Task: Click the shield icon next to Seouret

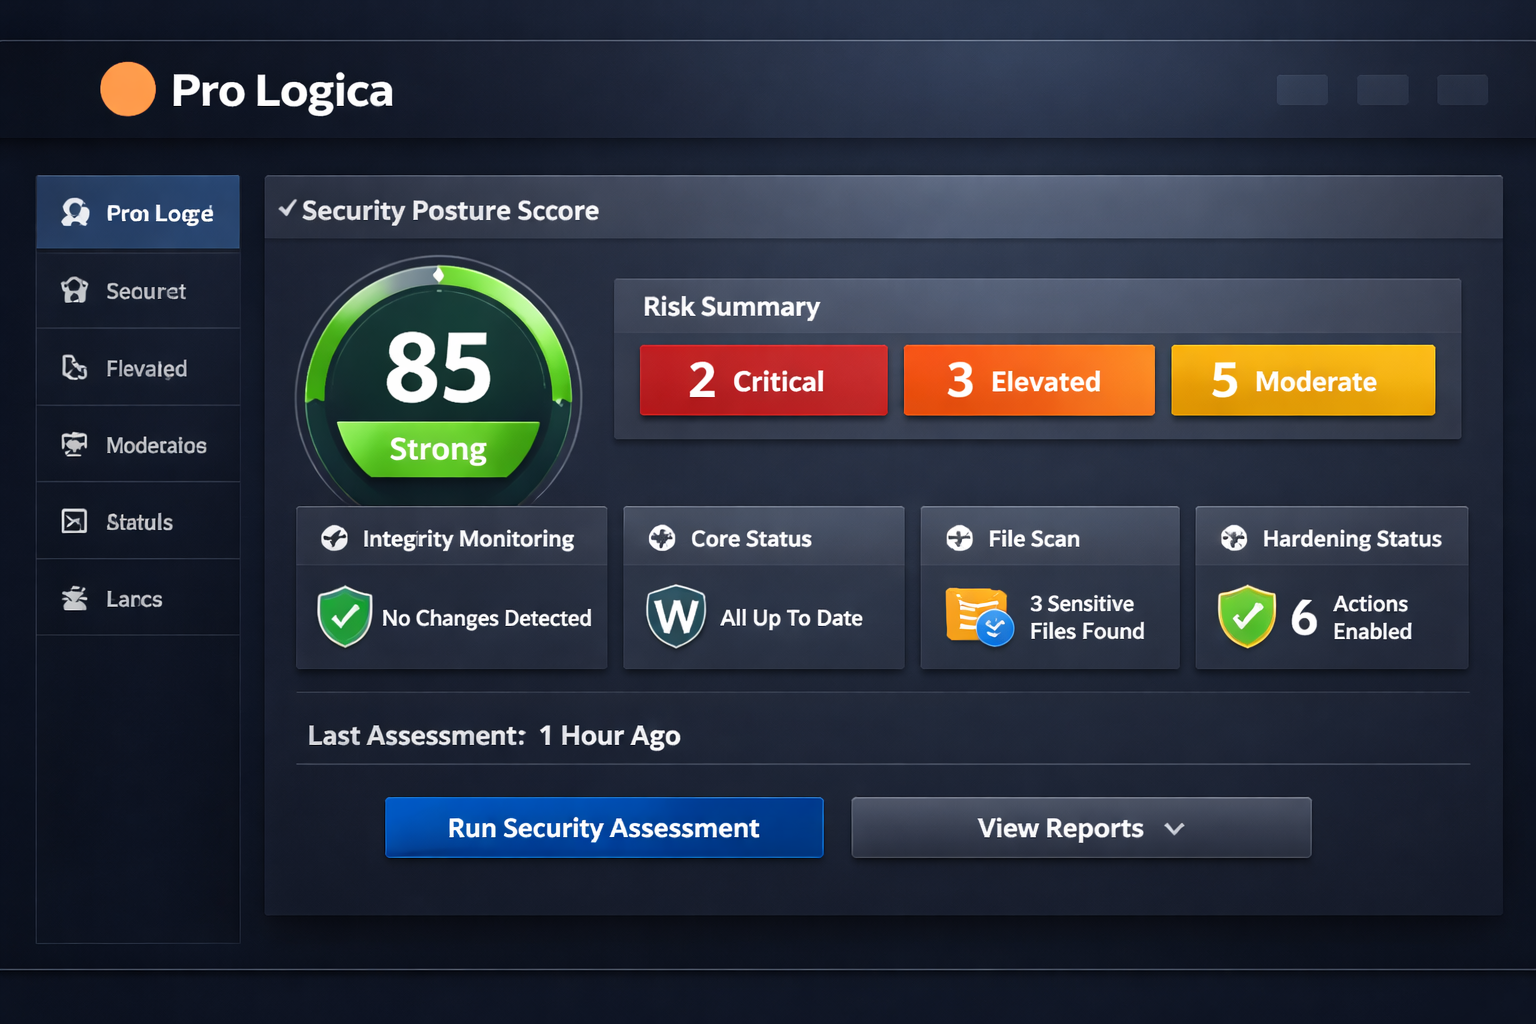Action: coord(76,290)
